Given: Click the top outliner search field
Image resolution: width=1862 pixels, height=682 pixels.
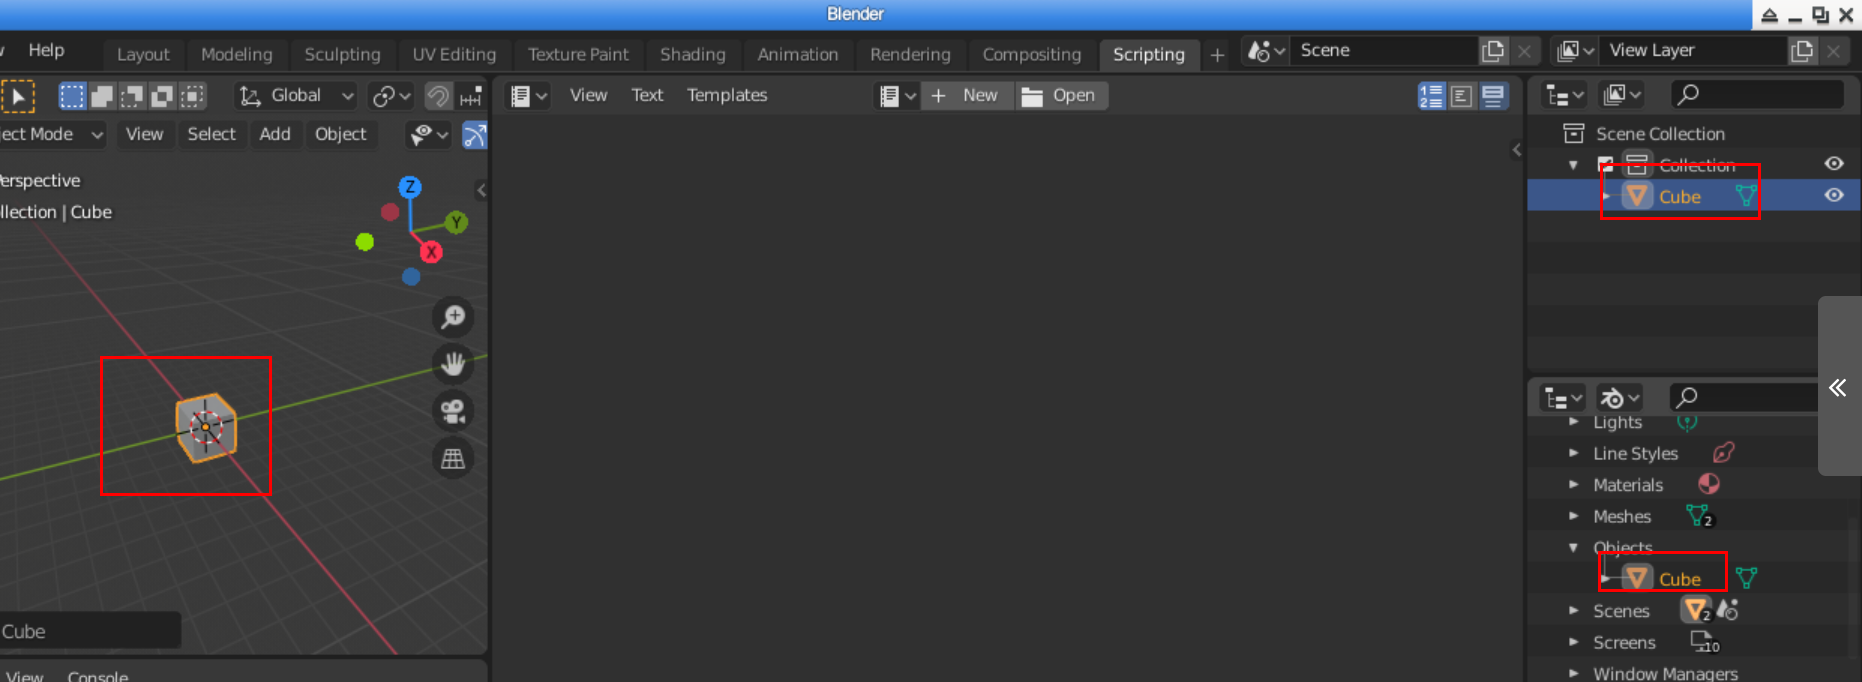Looking at the screenshot, I should click(x=1757, y=95).
